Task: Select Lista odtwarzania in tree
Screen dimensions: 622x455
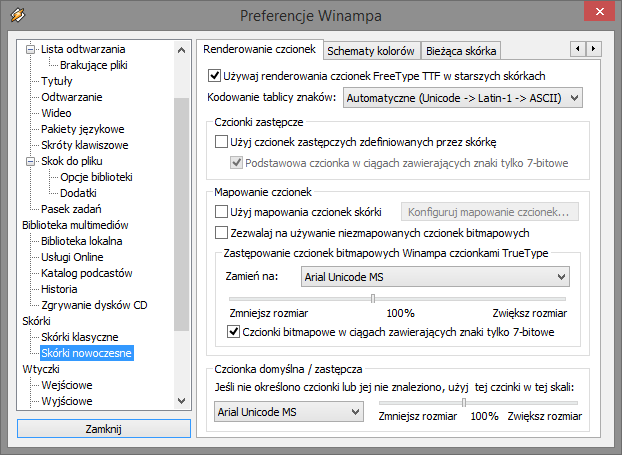Action: 83,49
